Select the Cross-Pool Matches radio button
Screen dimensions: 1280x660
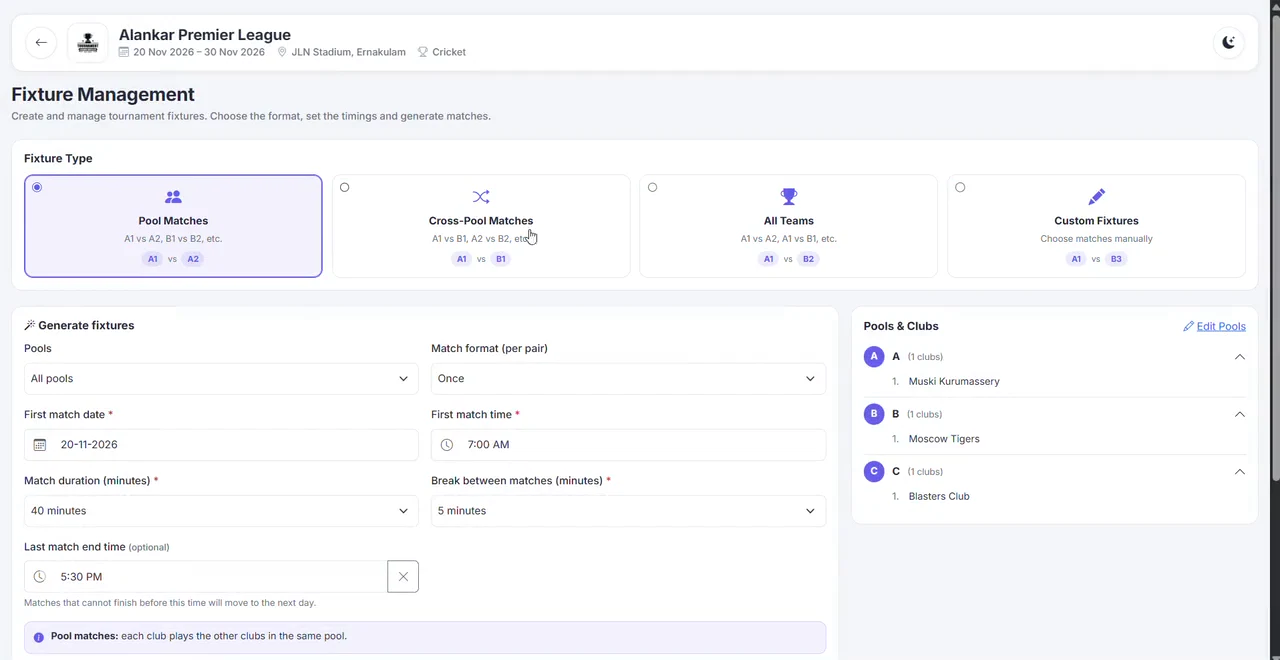(345, 187)
